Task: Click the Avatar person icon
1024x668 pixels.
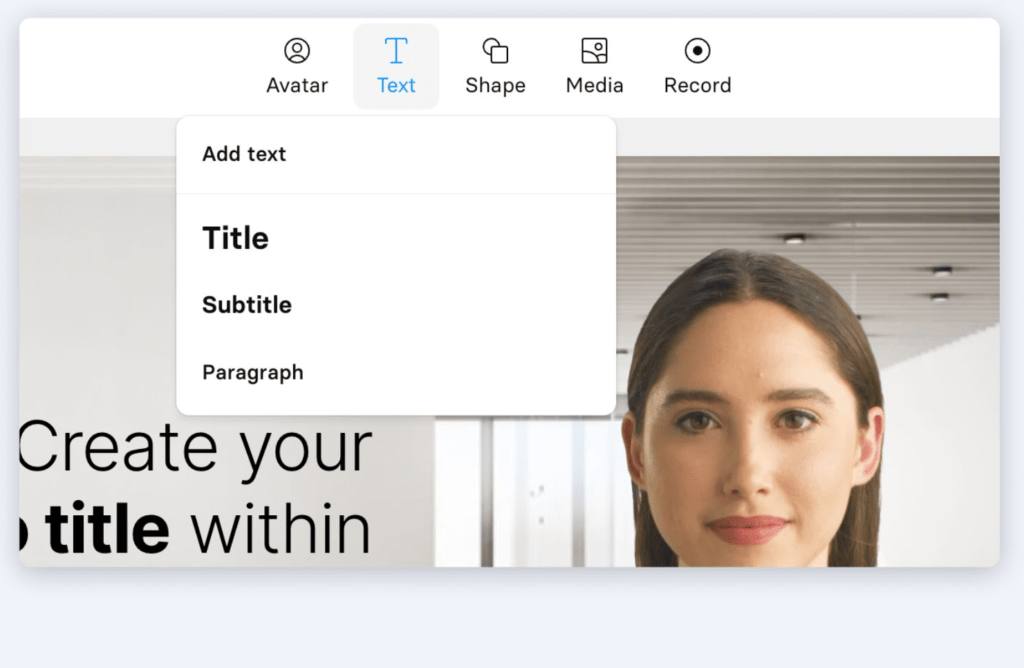Action: click(297, 51)
